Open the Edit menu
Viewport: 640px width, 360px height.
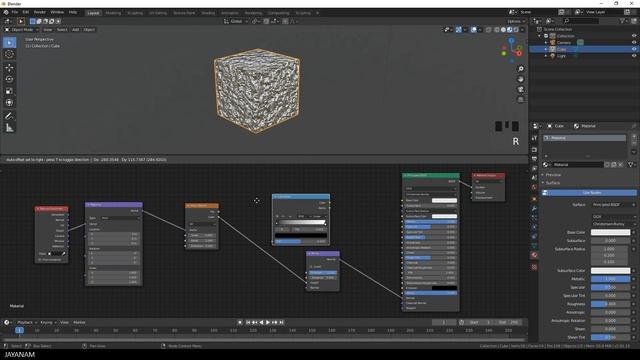click(26, 13)
